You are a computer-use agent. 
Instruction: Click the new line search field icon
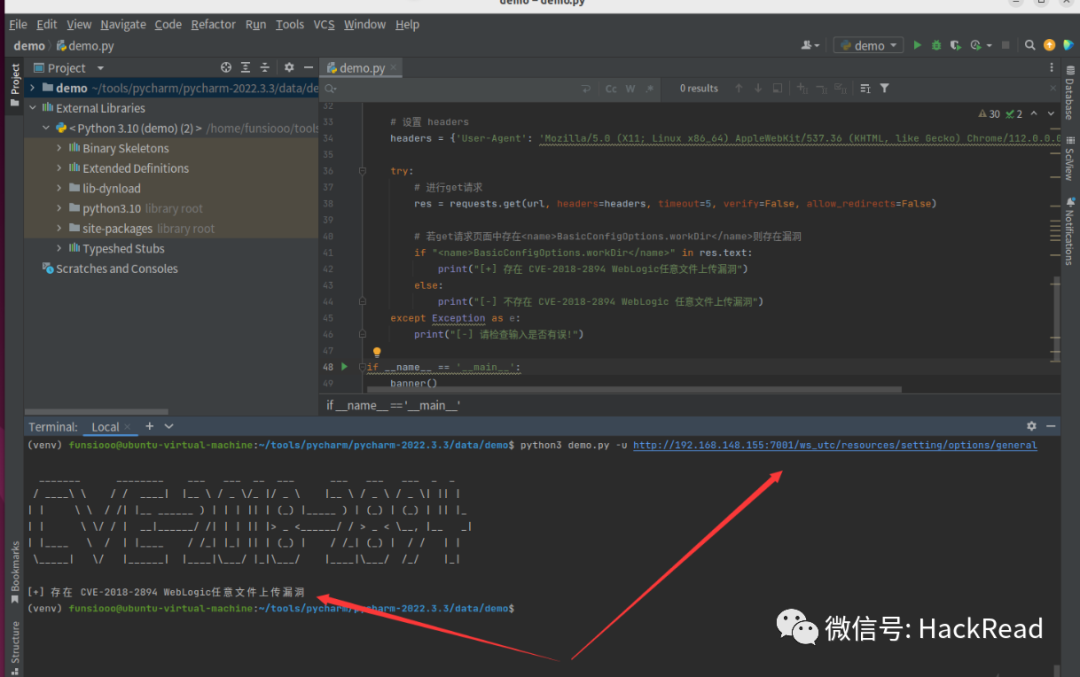point(585,88)
